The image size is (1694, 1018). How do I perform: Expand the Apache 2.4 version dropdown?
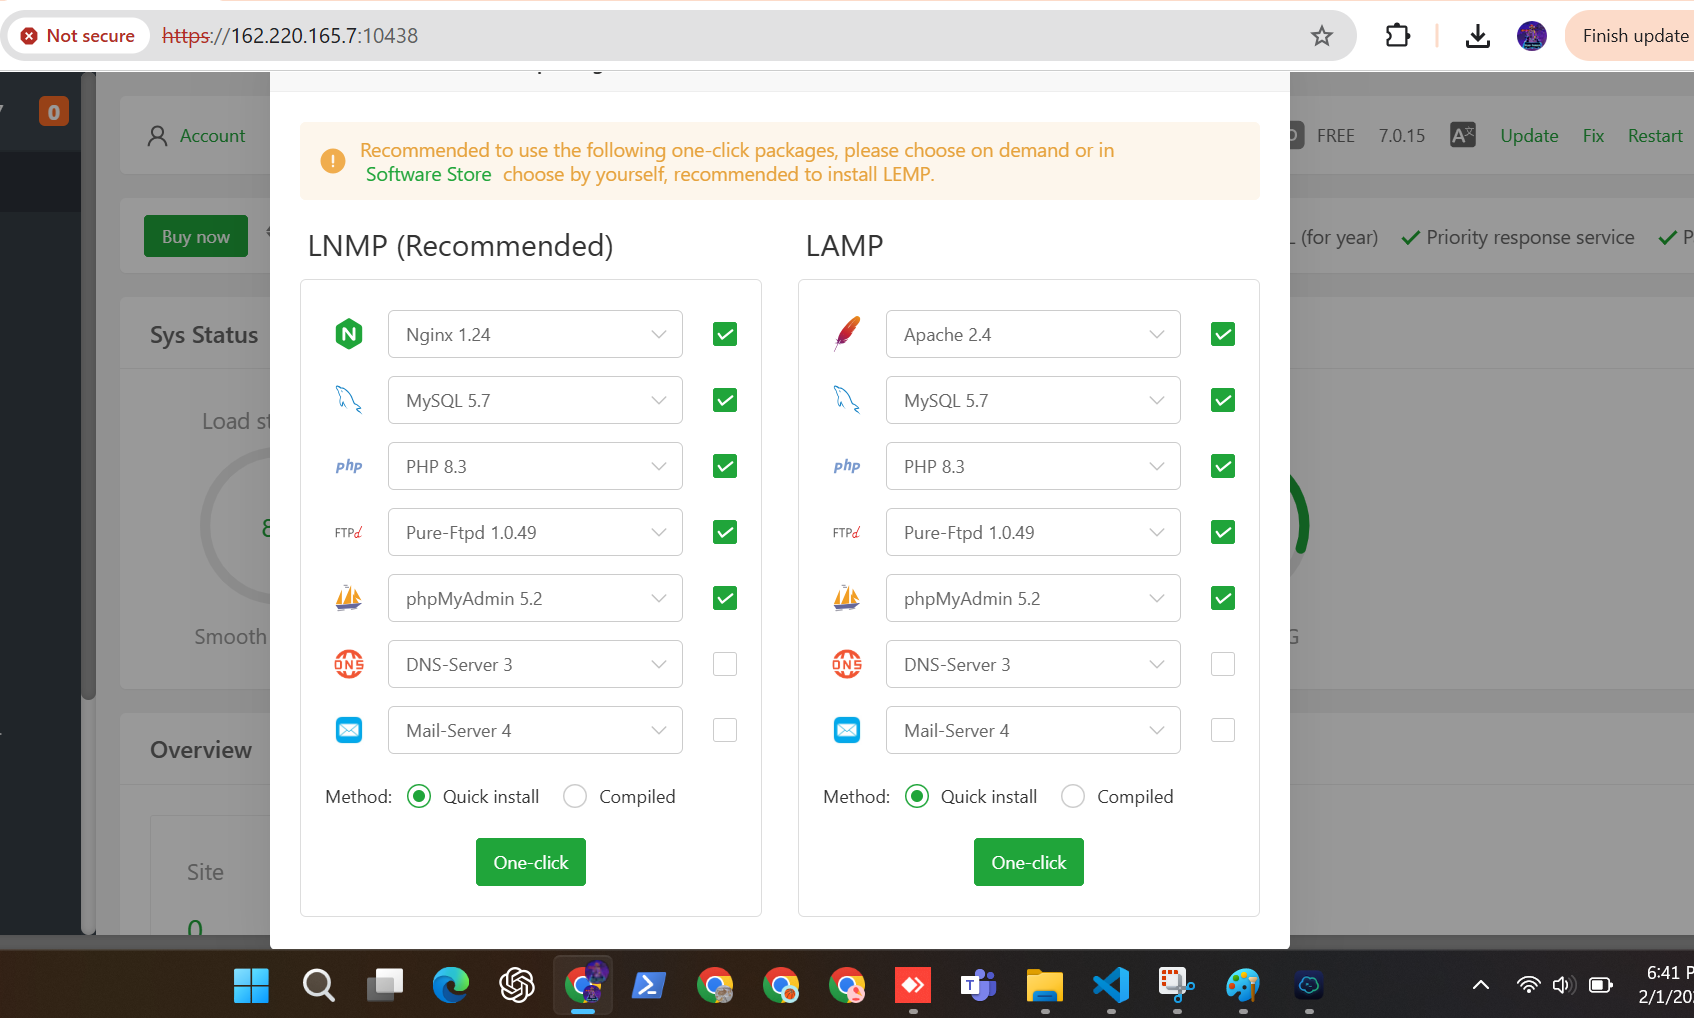tap(1033, 334)
